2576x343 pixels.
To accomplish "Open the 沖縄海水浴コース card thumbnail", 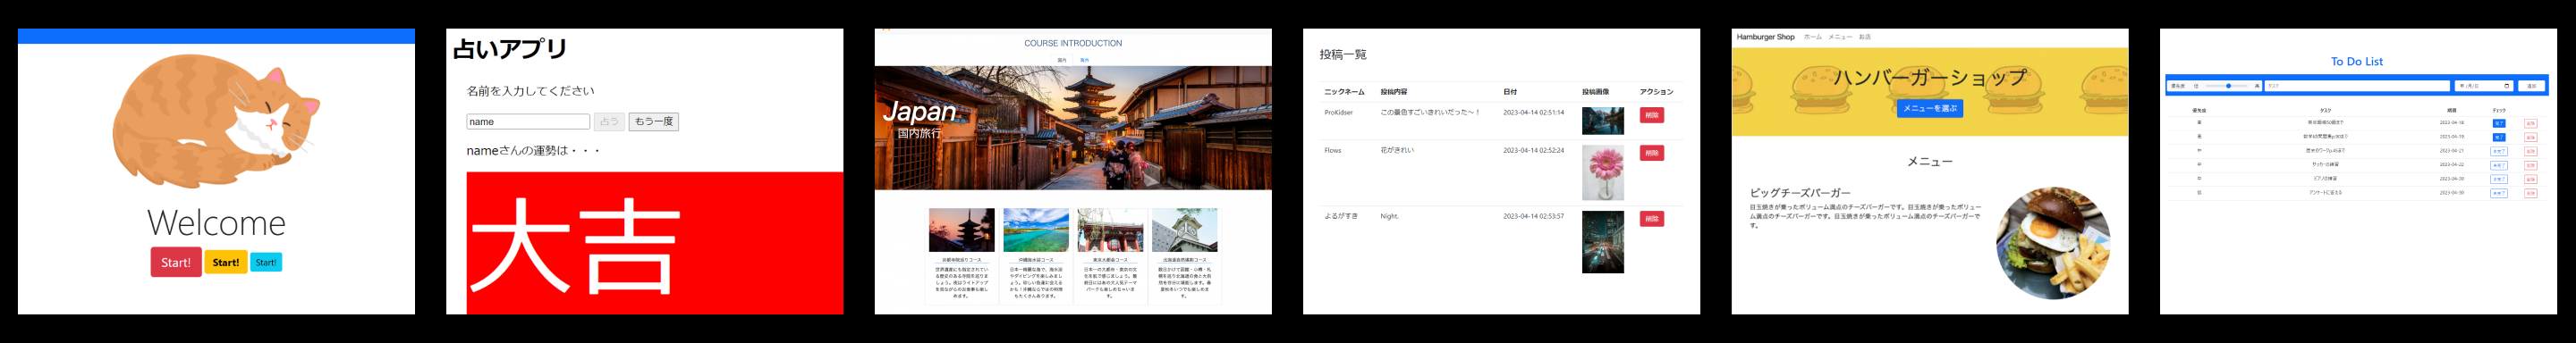I will pos(1035,230).
